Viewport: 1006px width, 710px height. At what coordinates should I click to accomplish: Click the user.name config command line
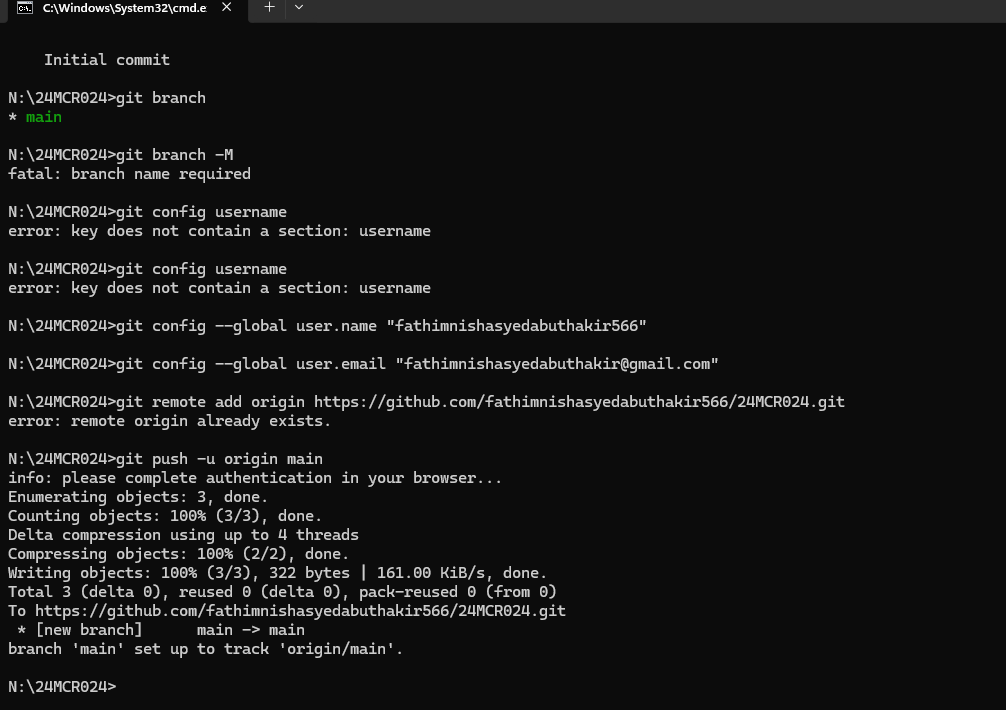tap(327, 326)
